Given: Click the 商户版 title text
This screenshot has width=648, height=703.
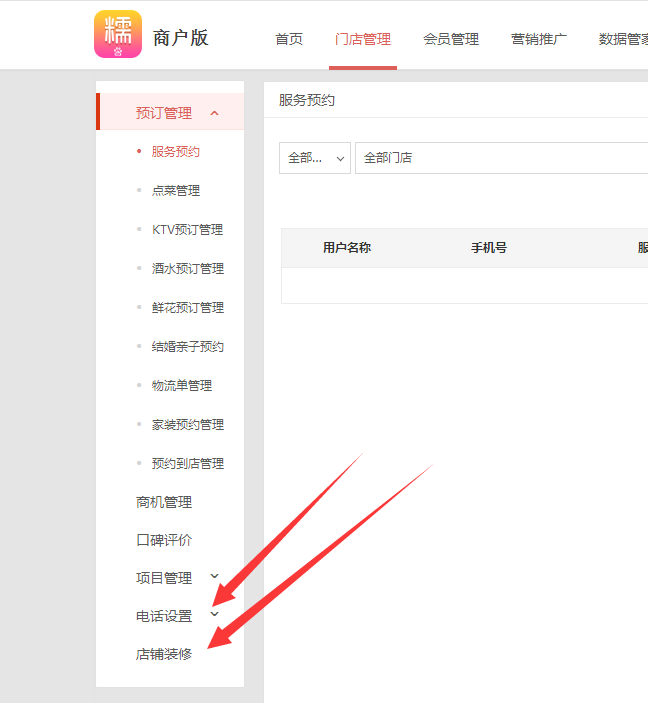Looking at the screenshot, I should pos(181,38).
